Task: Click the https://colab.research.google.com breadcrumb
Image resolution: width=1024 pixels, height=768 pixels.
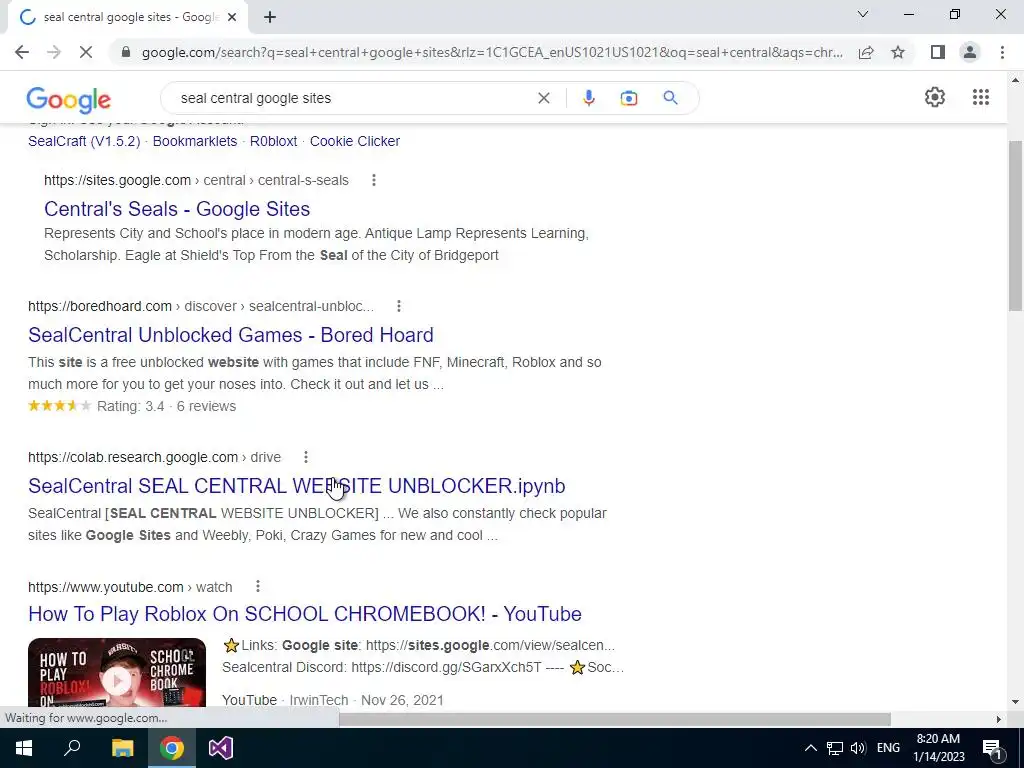Action: 154,457
